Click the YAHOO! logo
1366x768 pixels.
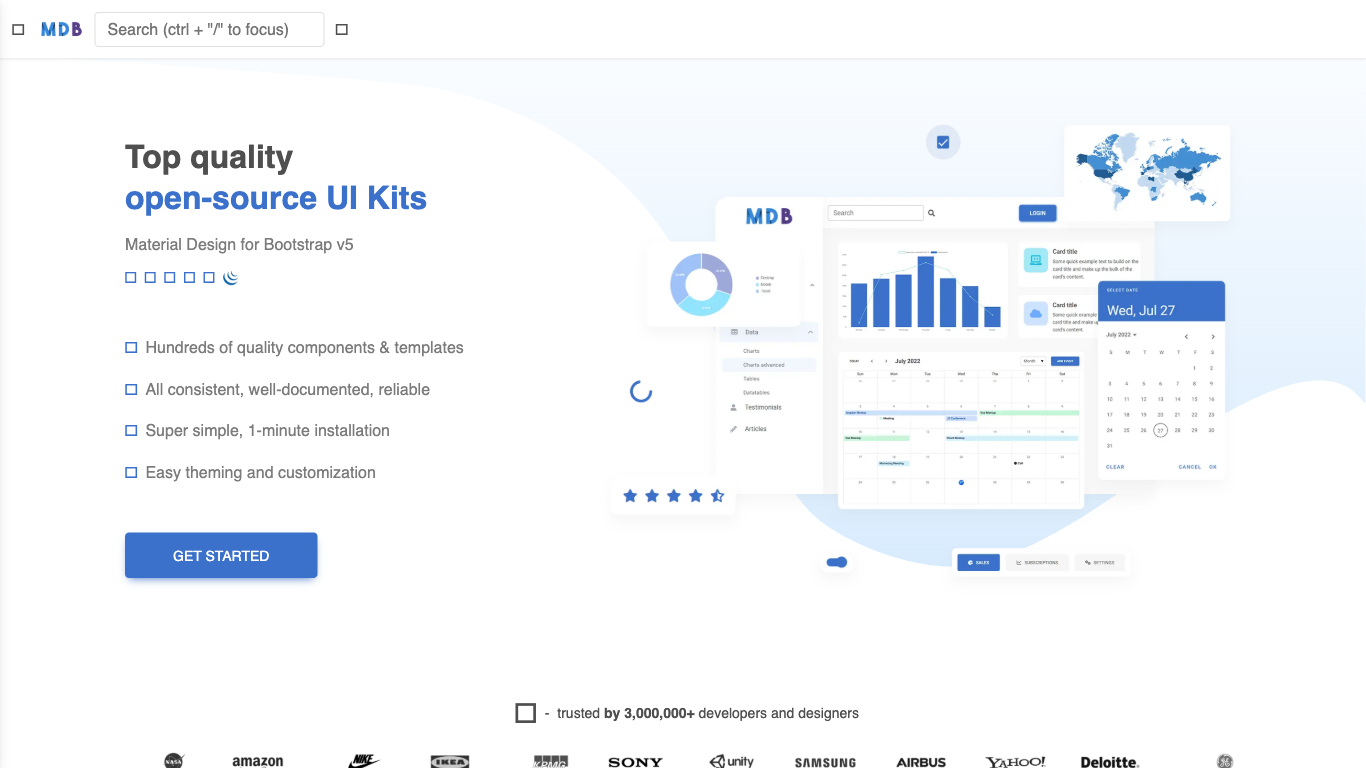pyautogui.click(x=1015, y=762)
